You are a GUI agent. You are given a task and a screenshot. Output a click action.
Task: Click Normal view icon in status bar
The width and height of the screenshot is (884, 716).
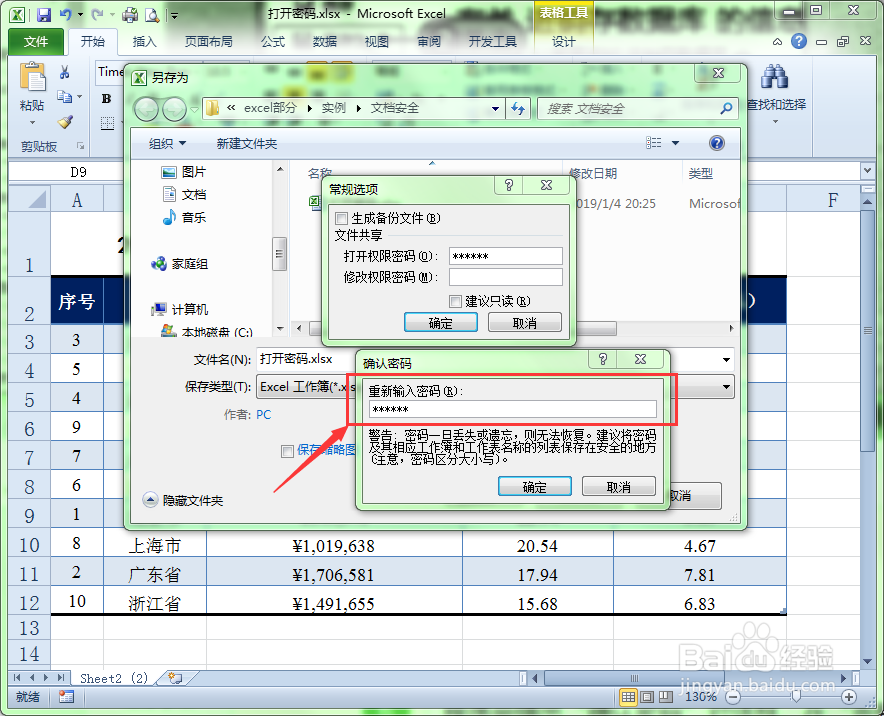628,697
